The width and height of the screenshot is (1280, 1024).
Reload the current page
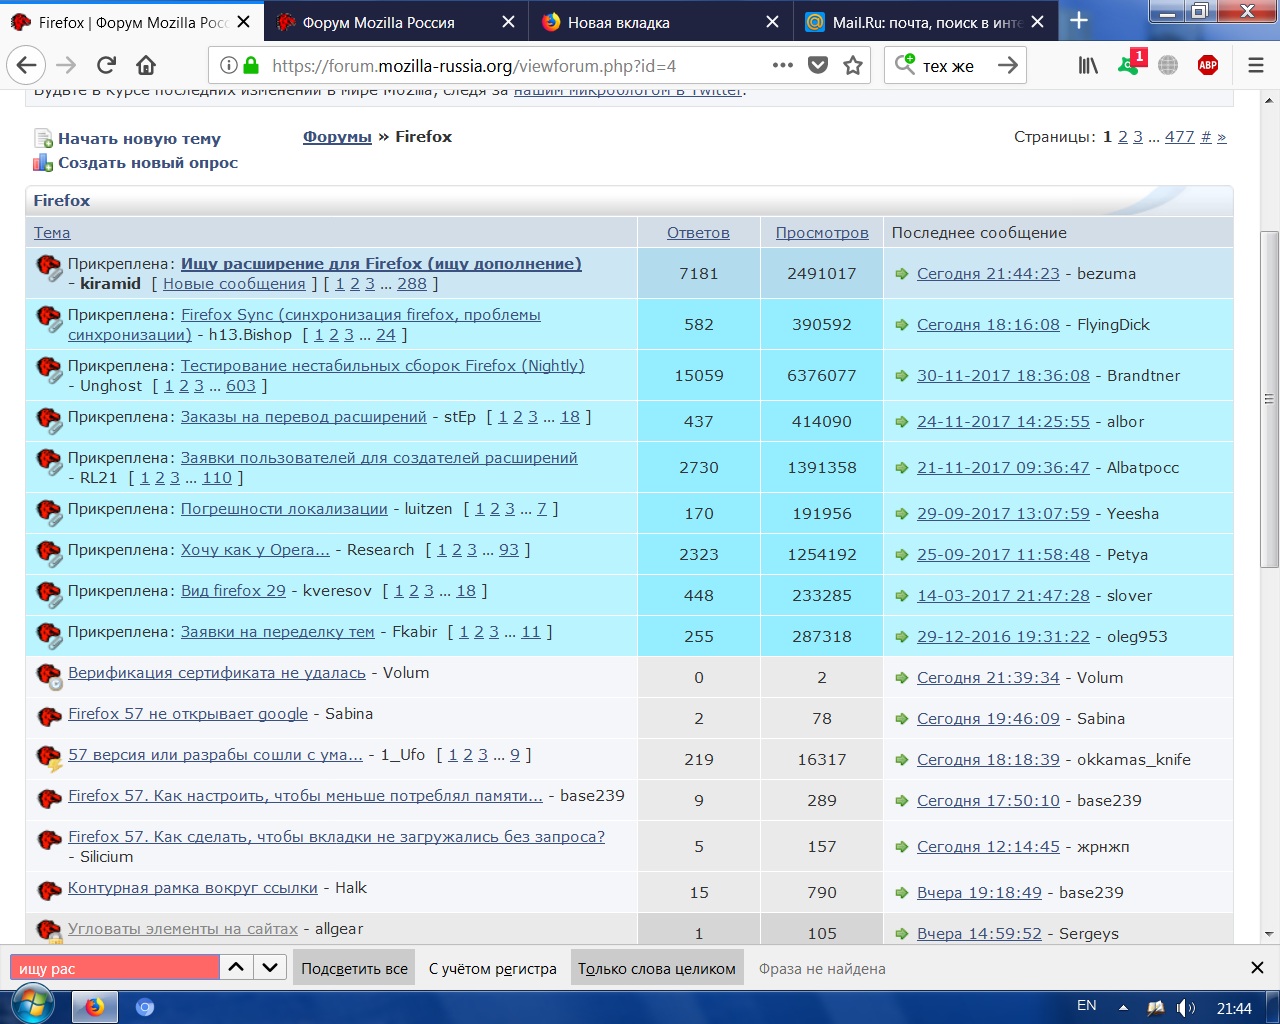[106, 65]
